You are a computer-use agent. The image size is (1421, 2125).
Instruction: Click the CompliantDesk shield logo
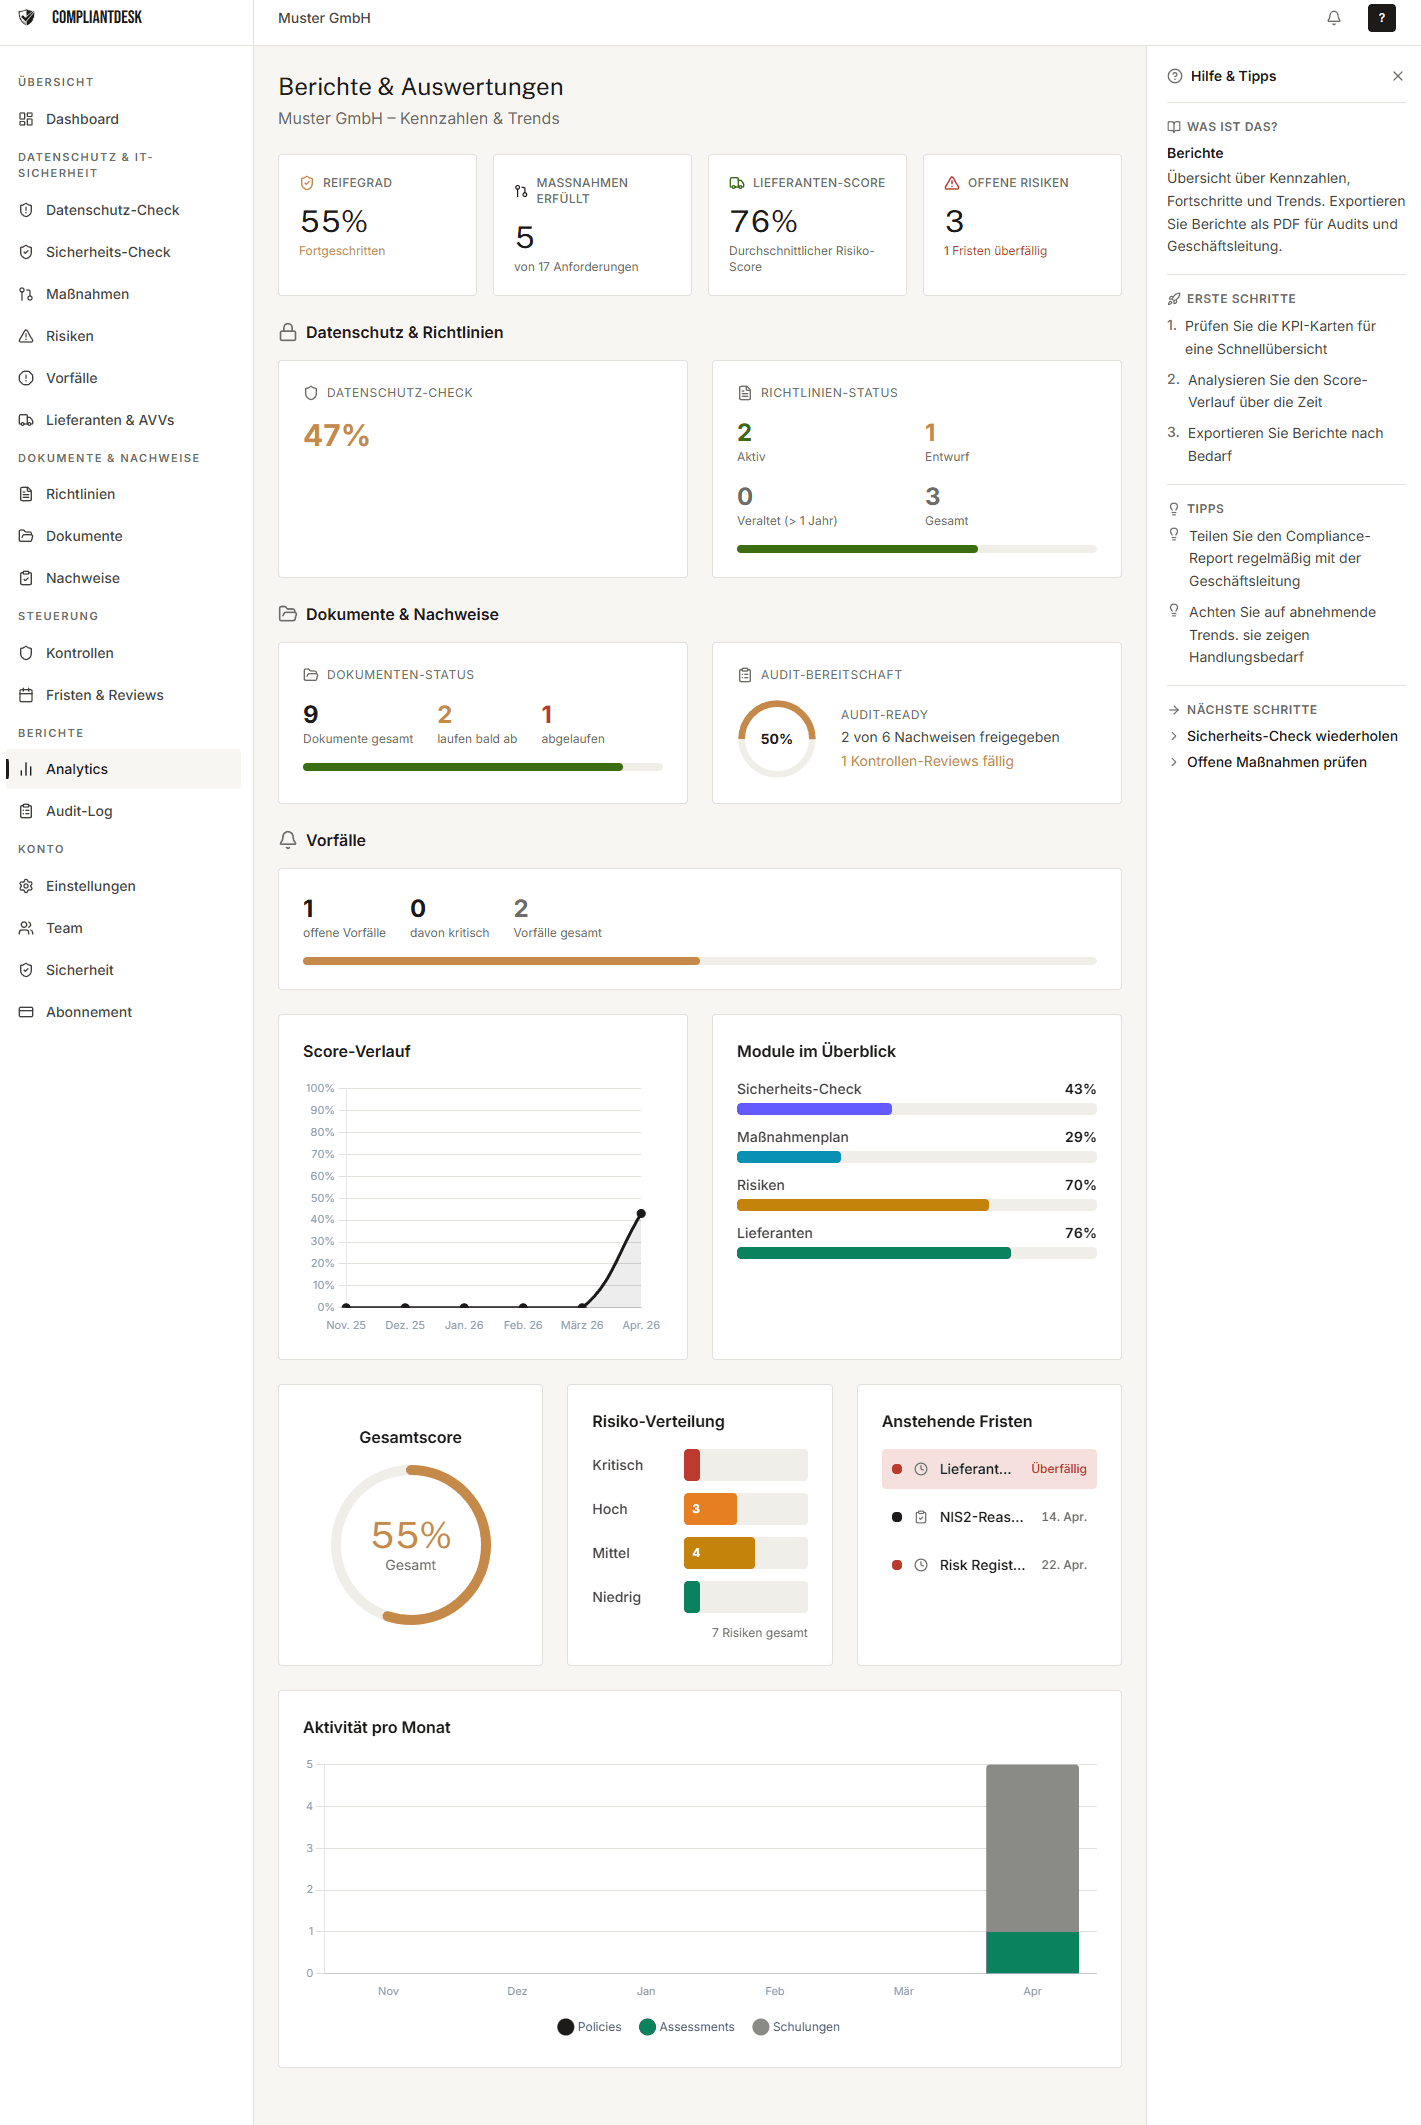click(x=27, y=17)
